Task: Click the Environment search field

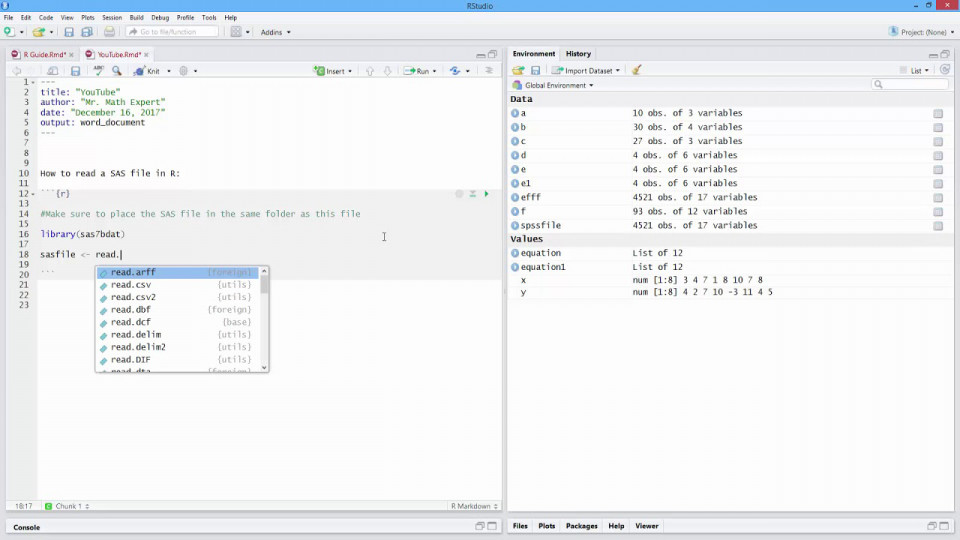Action: click(x=909, y=84)
